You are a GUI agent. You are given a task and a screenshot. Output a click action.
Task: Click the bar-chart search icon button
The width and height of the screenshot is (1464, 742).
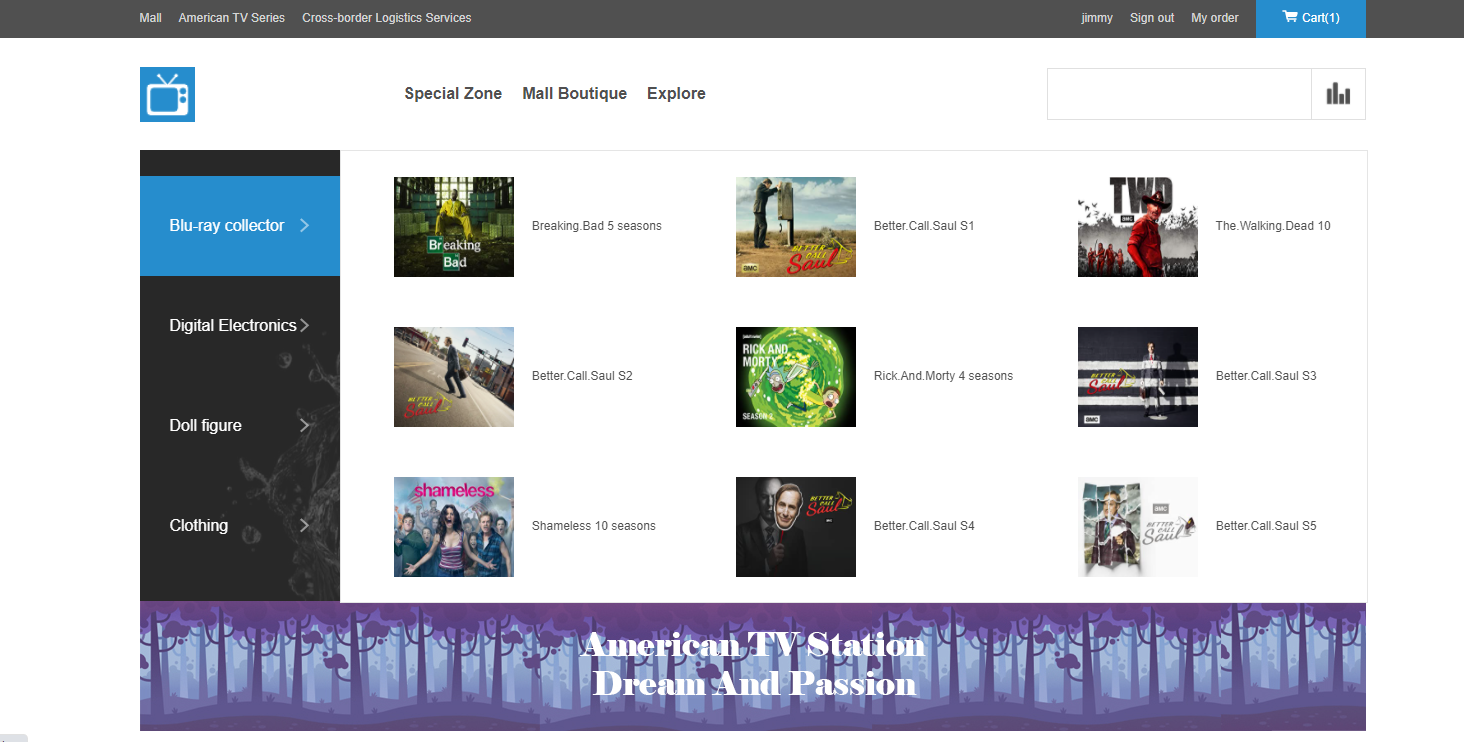click(1338, 94)
